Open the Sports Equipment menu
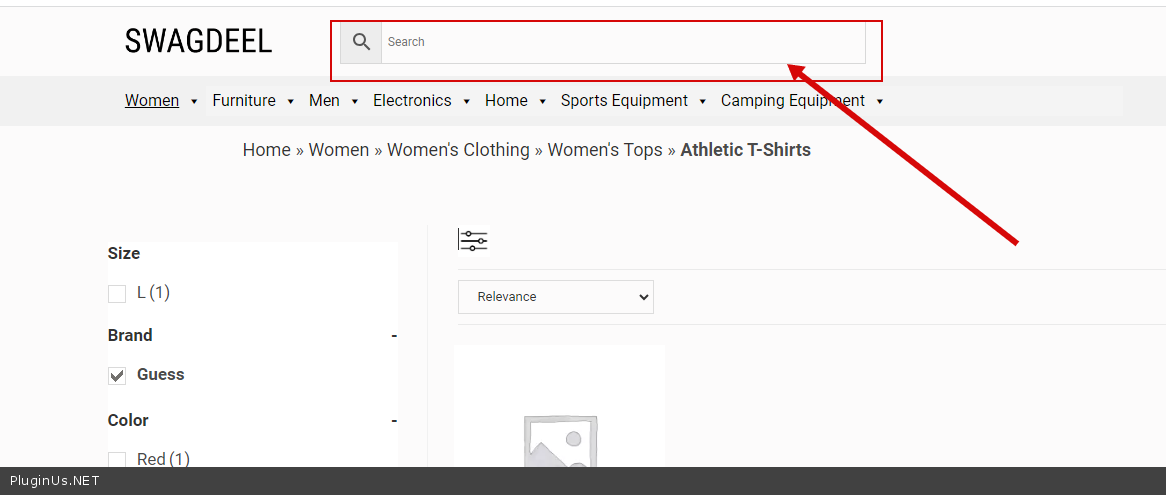This screenshot has width=1166, height=495. (x=624, y=101)
